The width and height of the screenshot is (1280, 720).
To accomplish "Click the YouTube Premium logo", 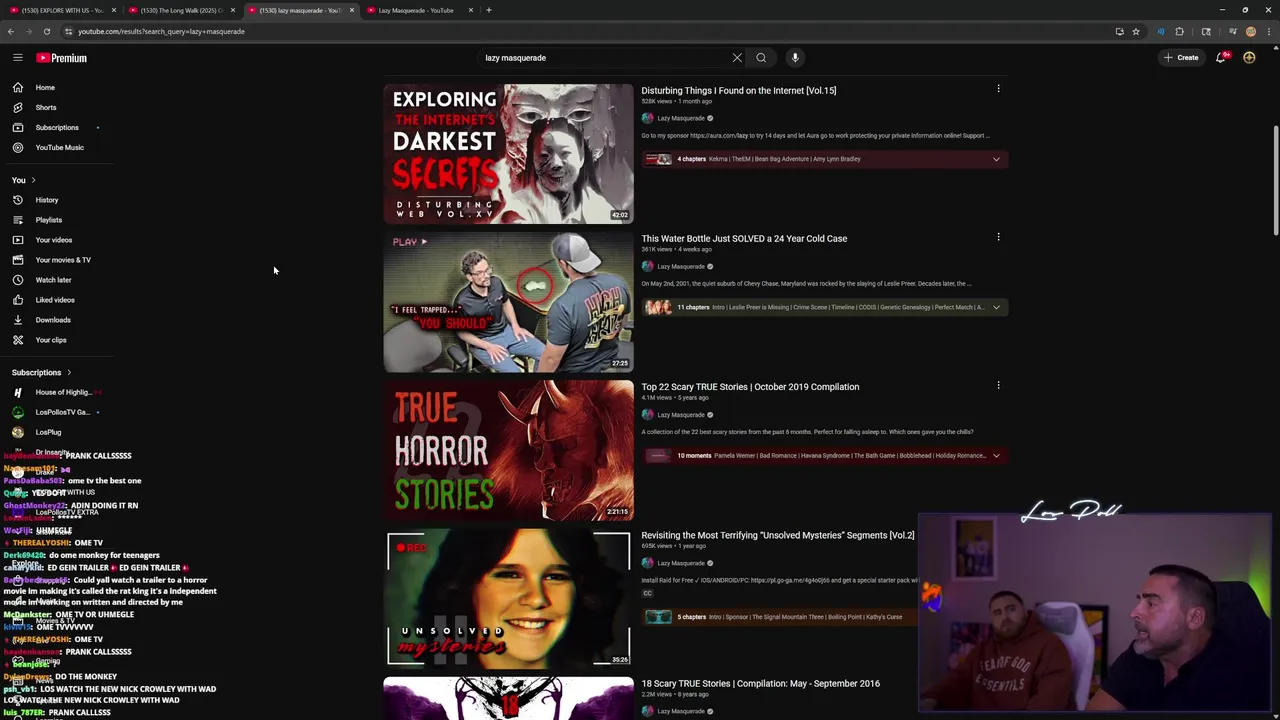I will (x=62, y=58).
